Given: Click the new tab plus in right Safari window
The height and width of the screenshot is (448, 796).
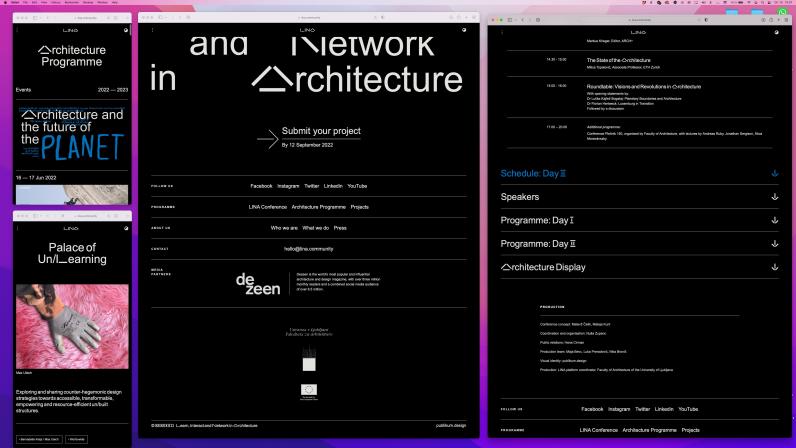Looking at the screenshot, I should click(779, 20).
